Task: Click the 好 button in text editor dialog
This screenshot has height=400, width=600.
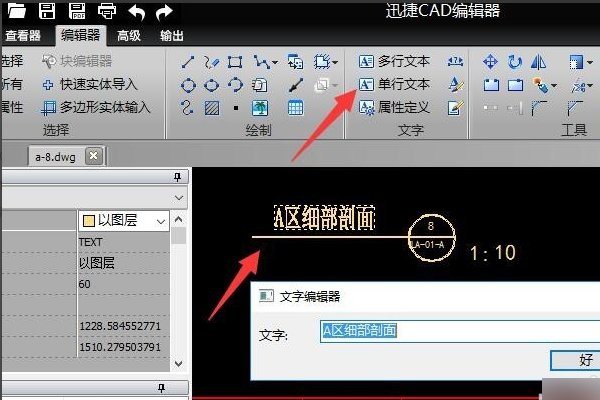Action: click(575, 360)
